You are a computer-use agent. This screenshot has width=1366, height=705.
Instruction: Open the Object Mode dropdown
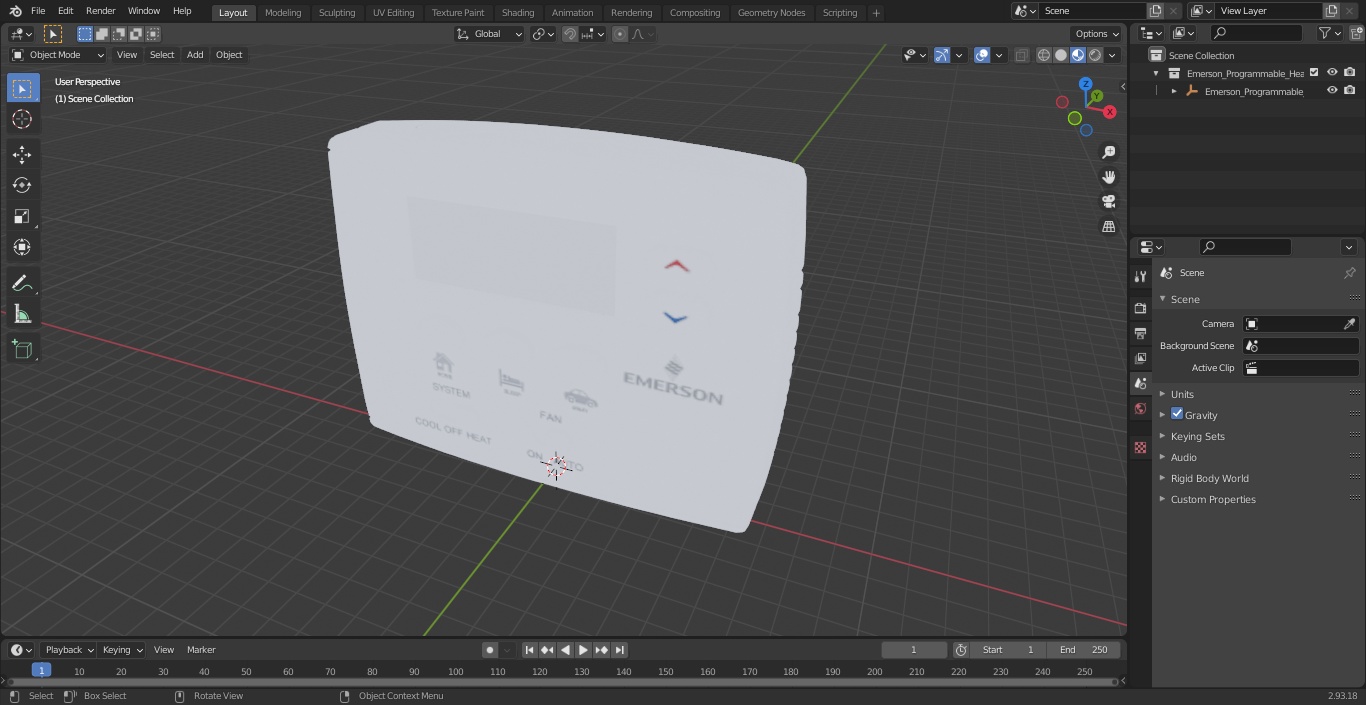pyautogui.click(x=58, y=55)
